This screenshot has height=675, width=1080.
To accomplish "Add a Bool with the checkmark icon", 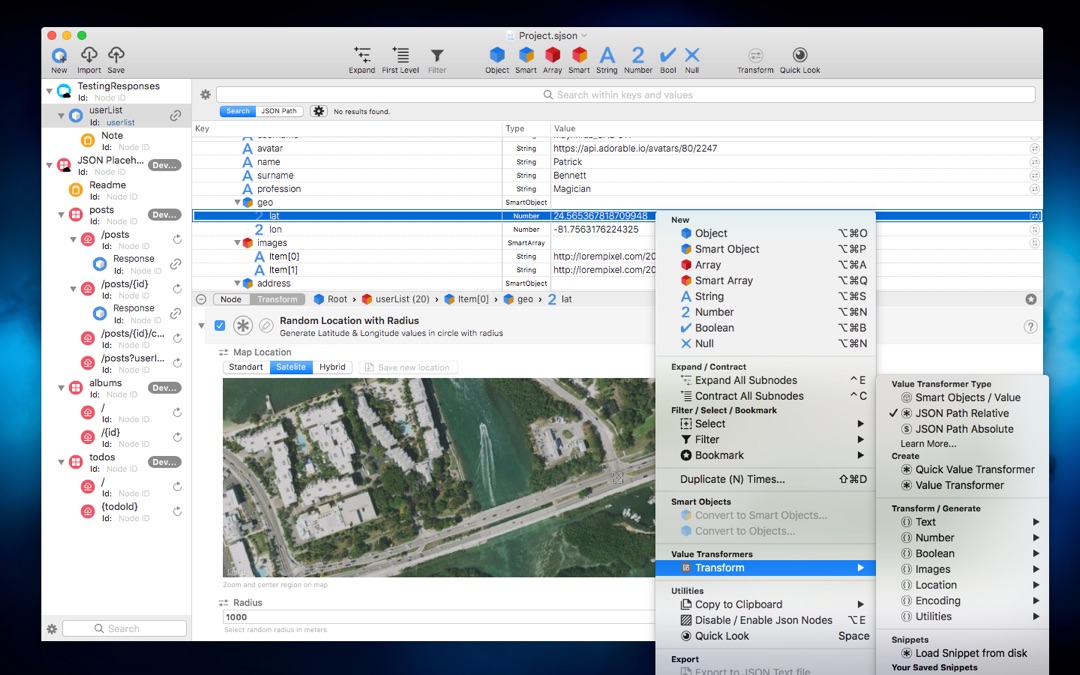I will 667,54.
